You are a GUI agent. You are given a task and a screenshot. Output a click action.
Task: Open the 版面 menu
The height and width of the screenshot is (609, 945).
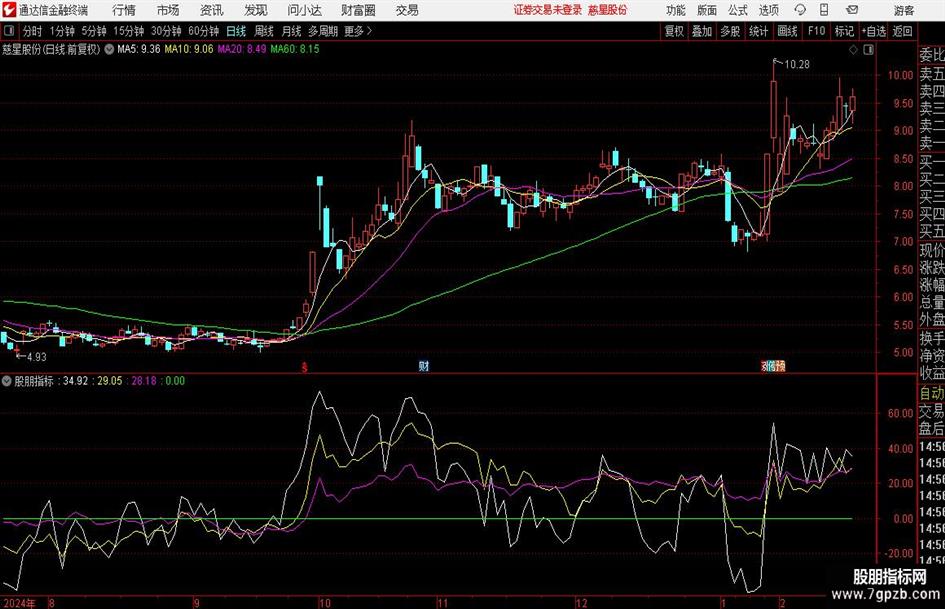[706, 10]
